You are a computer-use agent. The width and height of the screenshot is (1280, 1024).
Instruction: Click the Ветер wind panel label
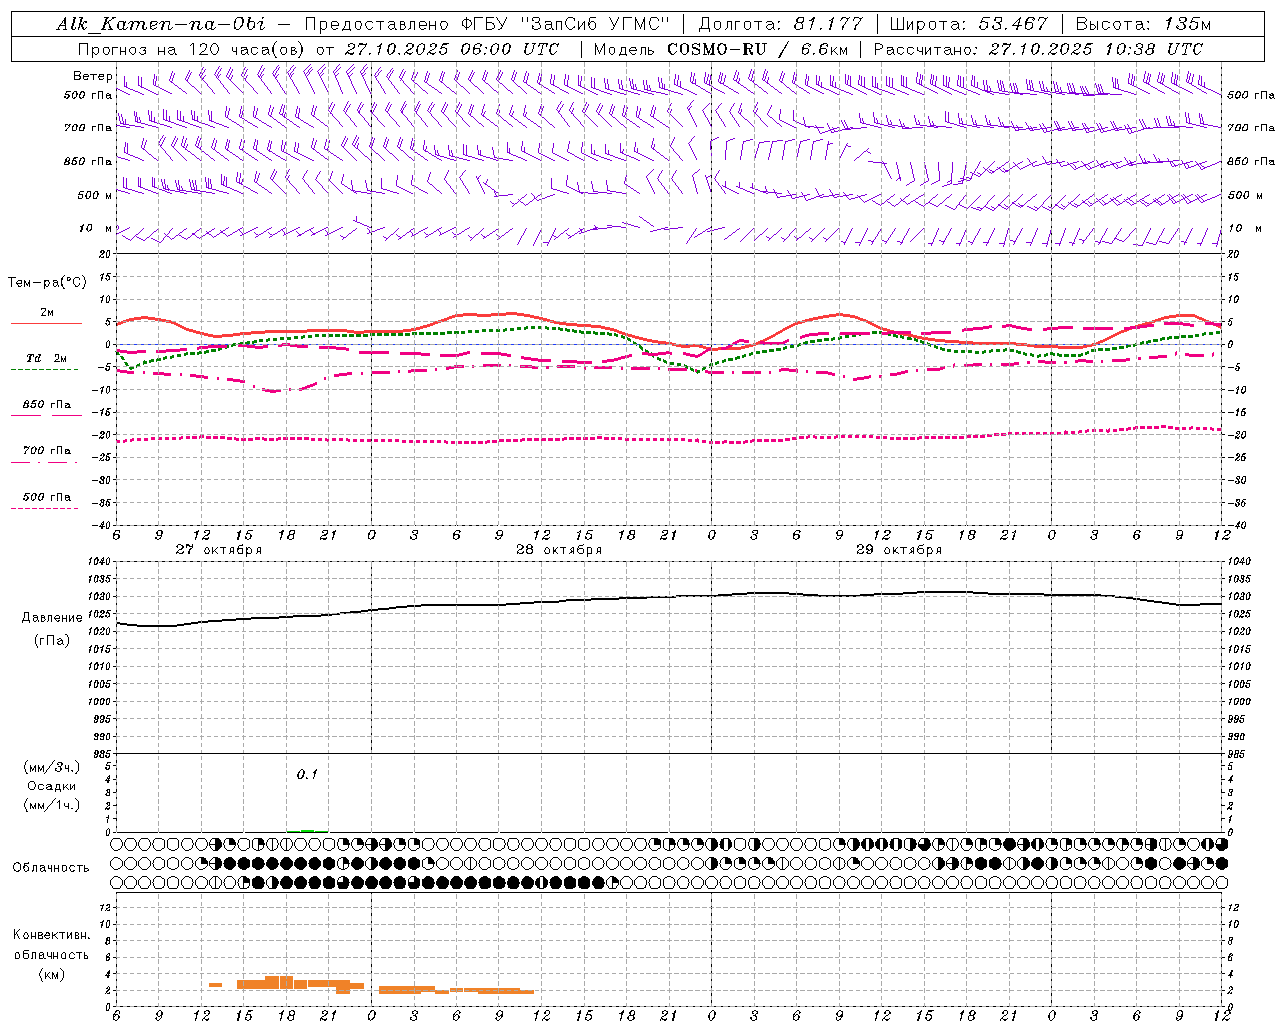click(92, 76)
